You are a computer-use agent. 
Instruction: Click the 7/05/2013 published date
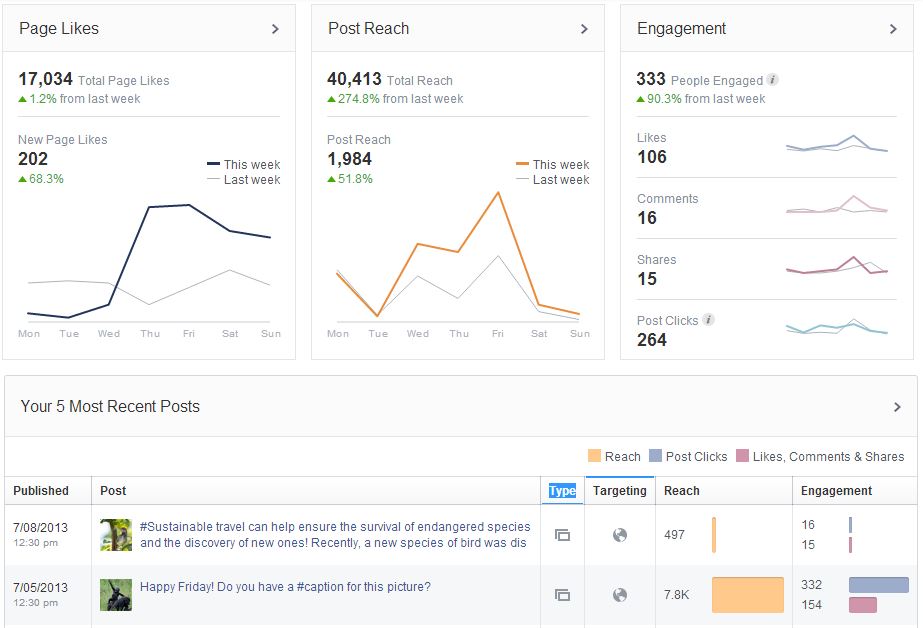(41, 587)
